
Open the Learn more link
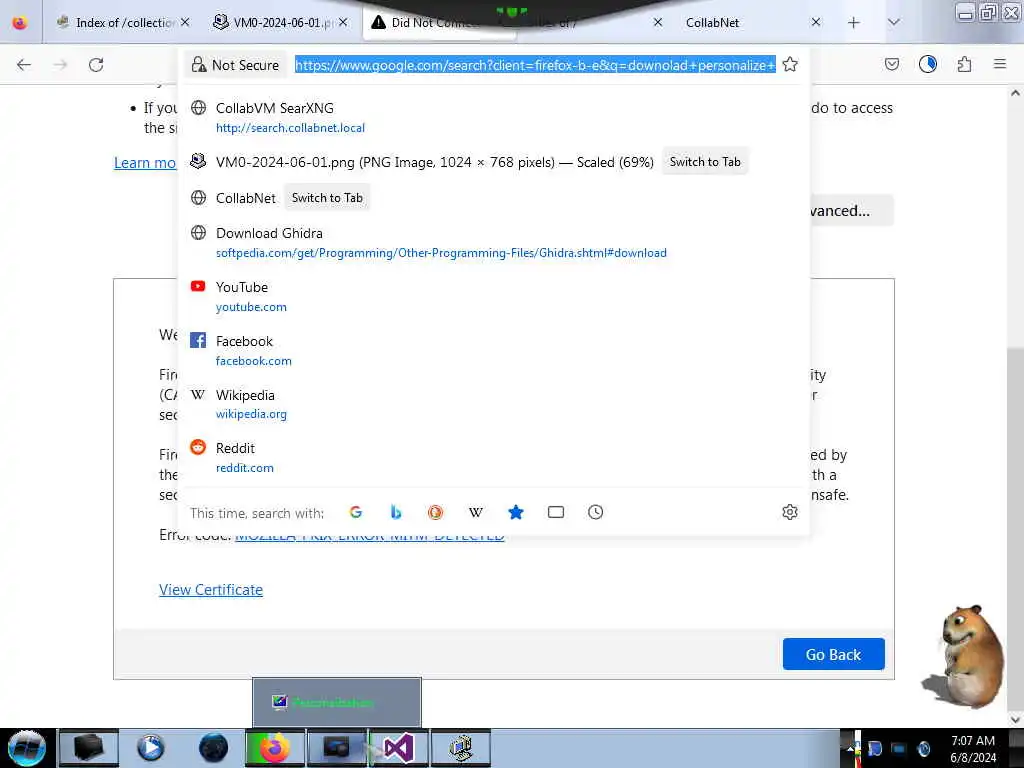pos(145,163)
